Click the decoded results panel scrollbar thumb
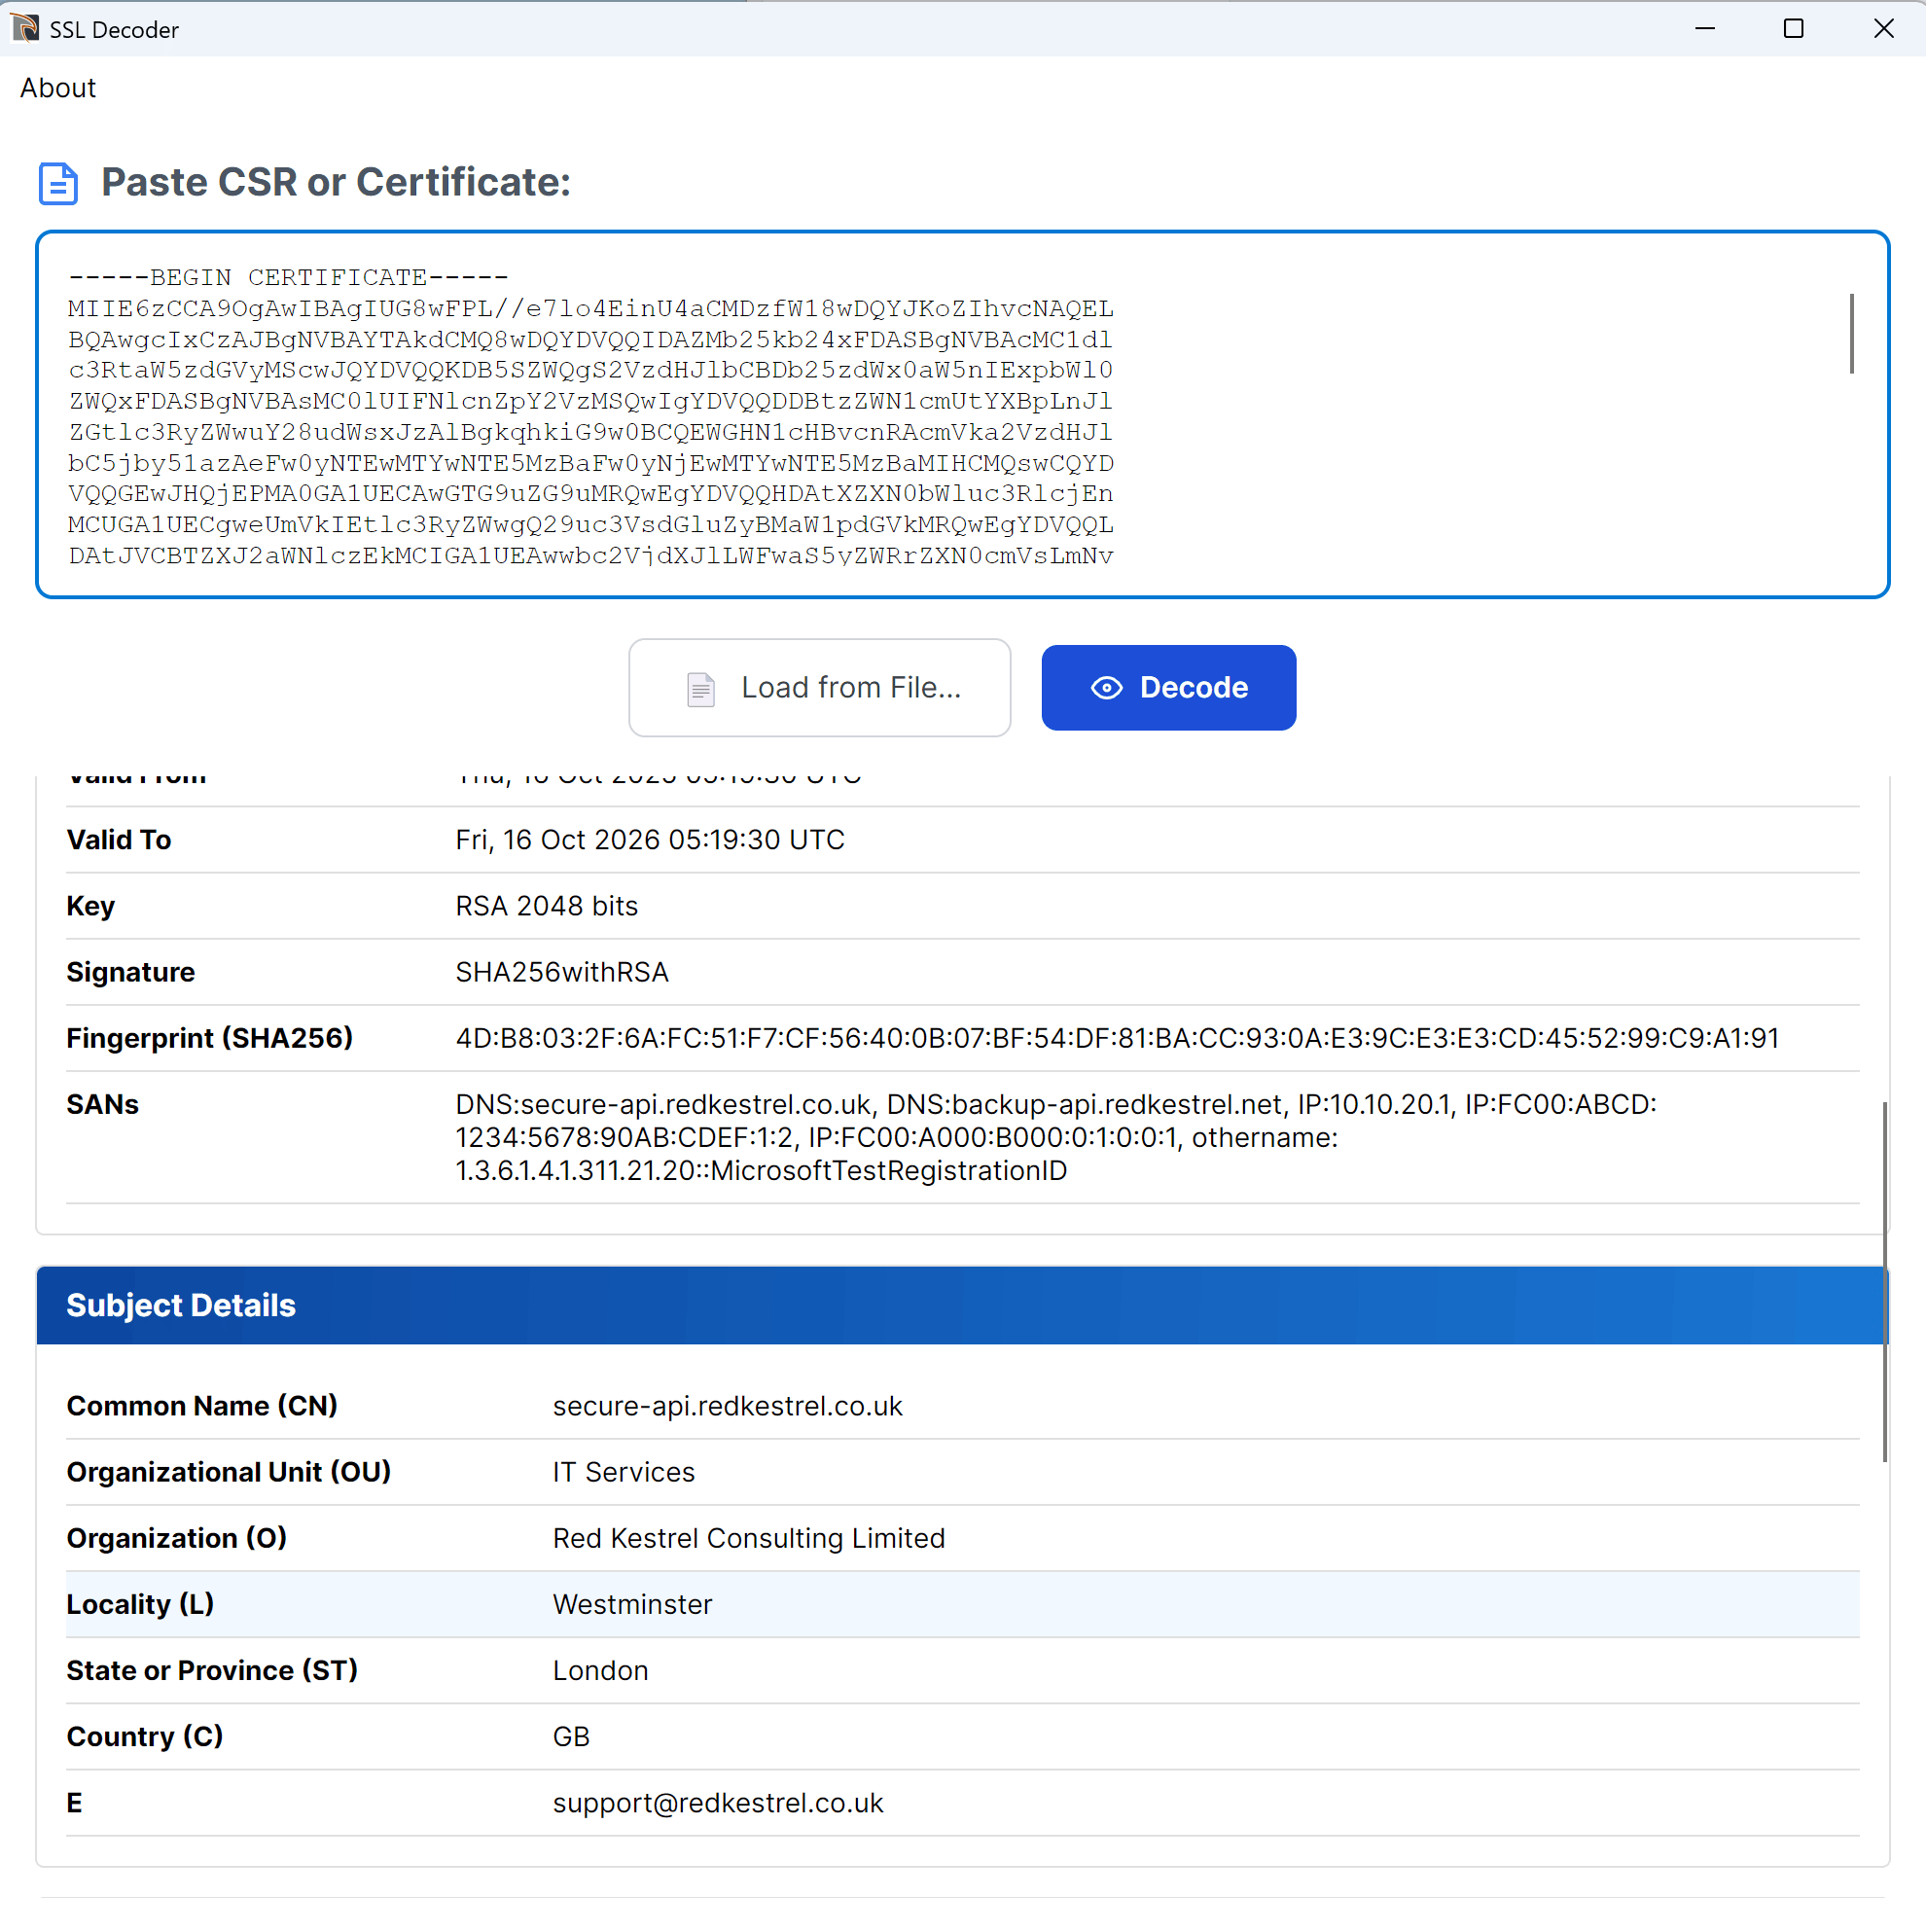Screen dimensions: 1926x1932 tap(1885, 1282)
